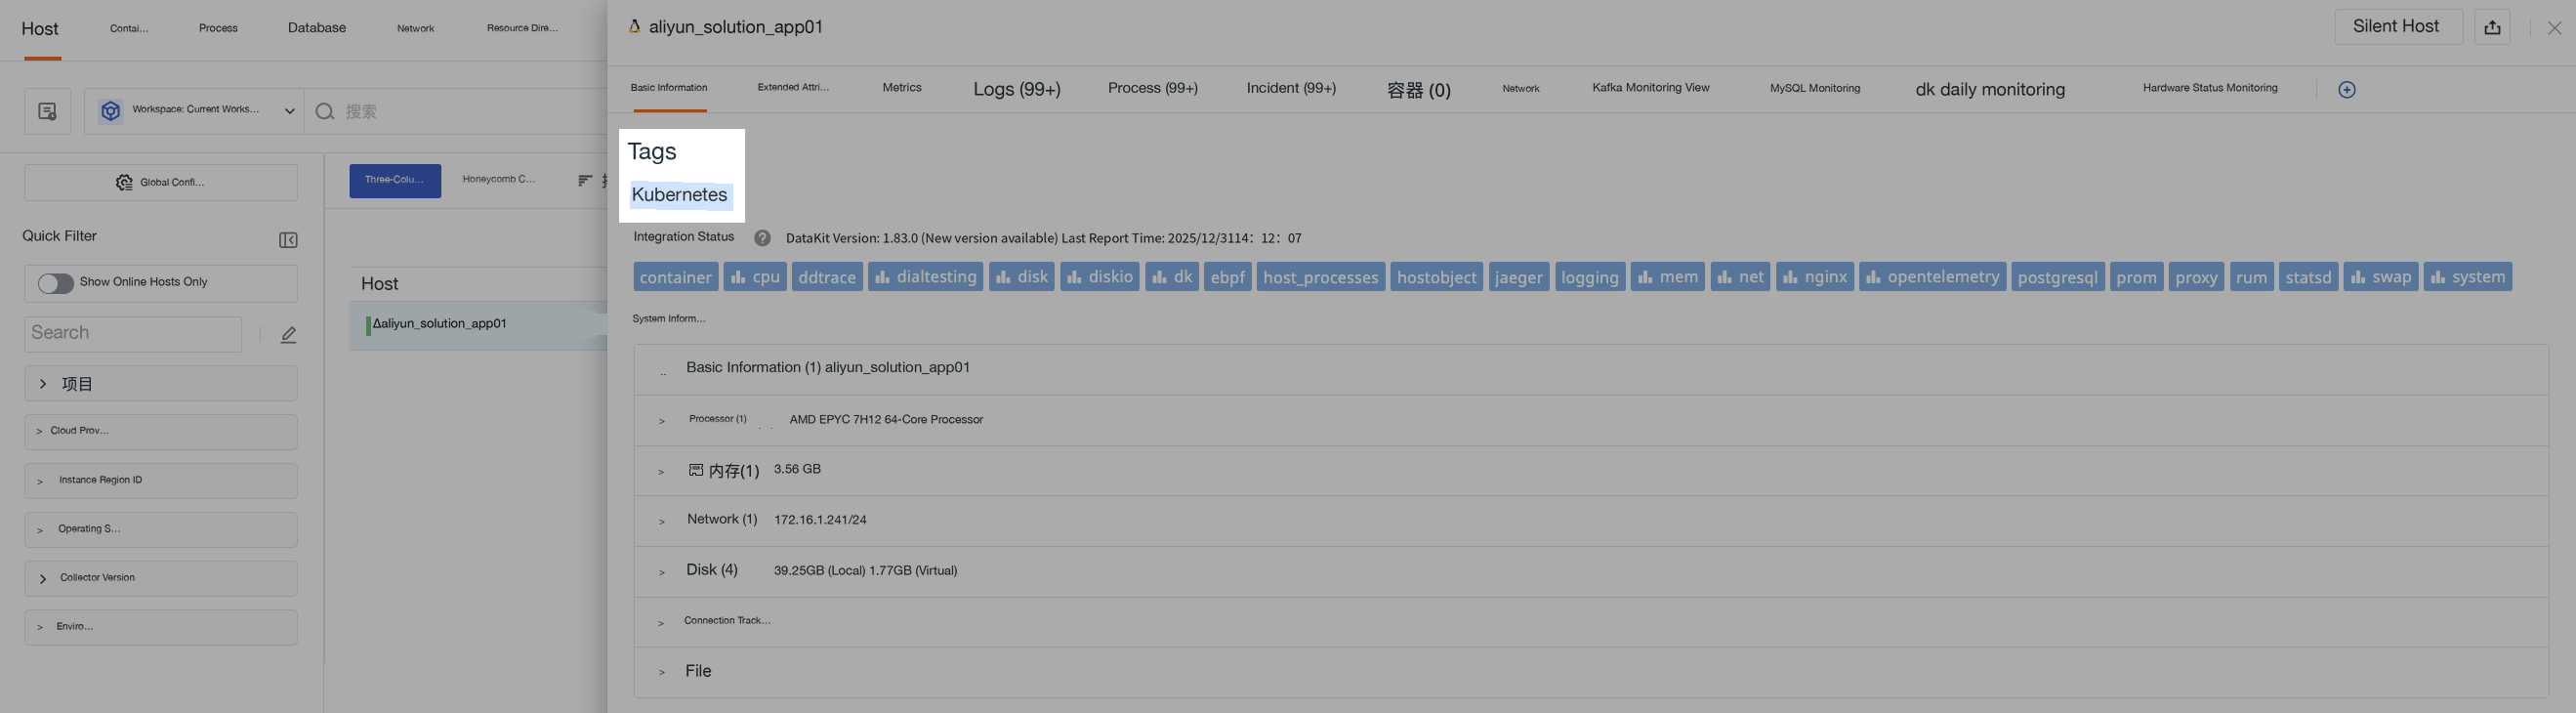The image size is (2576, 713).
Task: Click the Silent Host button
Action: pos(2397,27)
